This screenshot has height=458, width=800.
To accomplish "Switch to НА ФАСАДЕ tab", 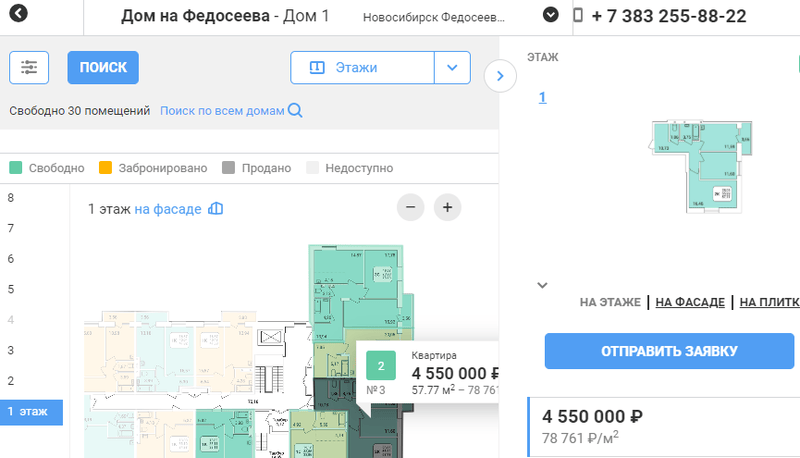I will 690,302.
